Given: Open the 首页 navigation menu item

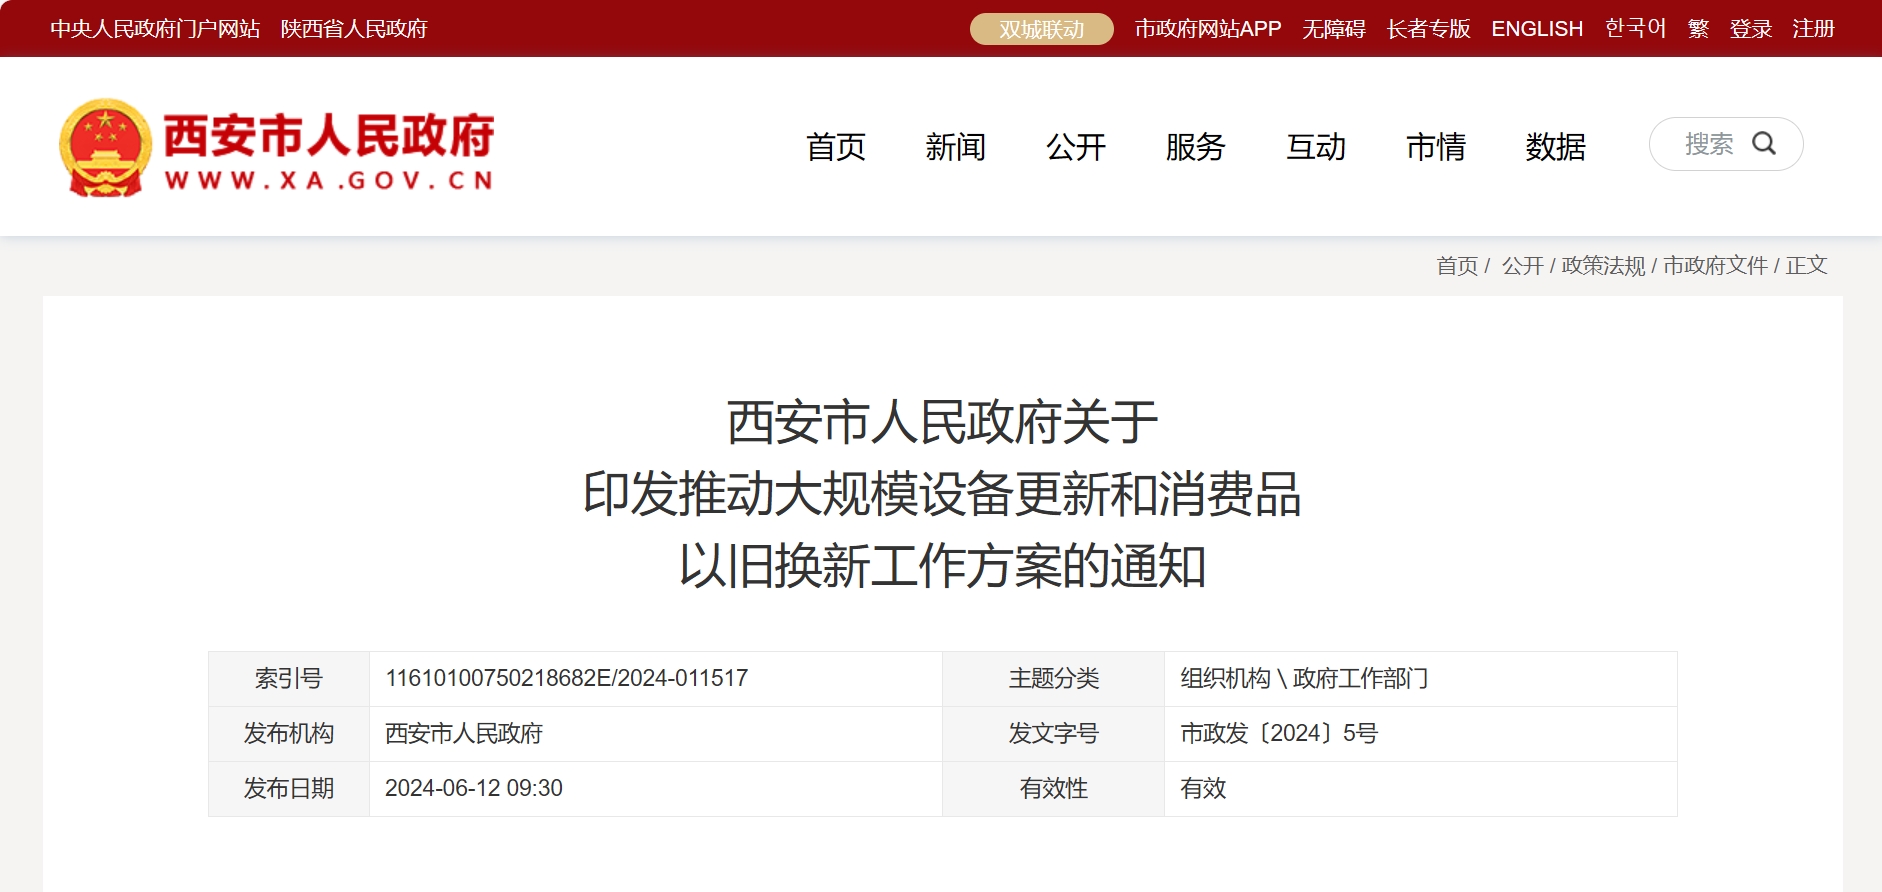Looking at the screenshot, I should (836, 147).
